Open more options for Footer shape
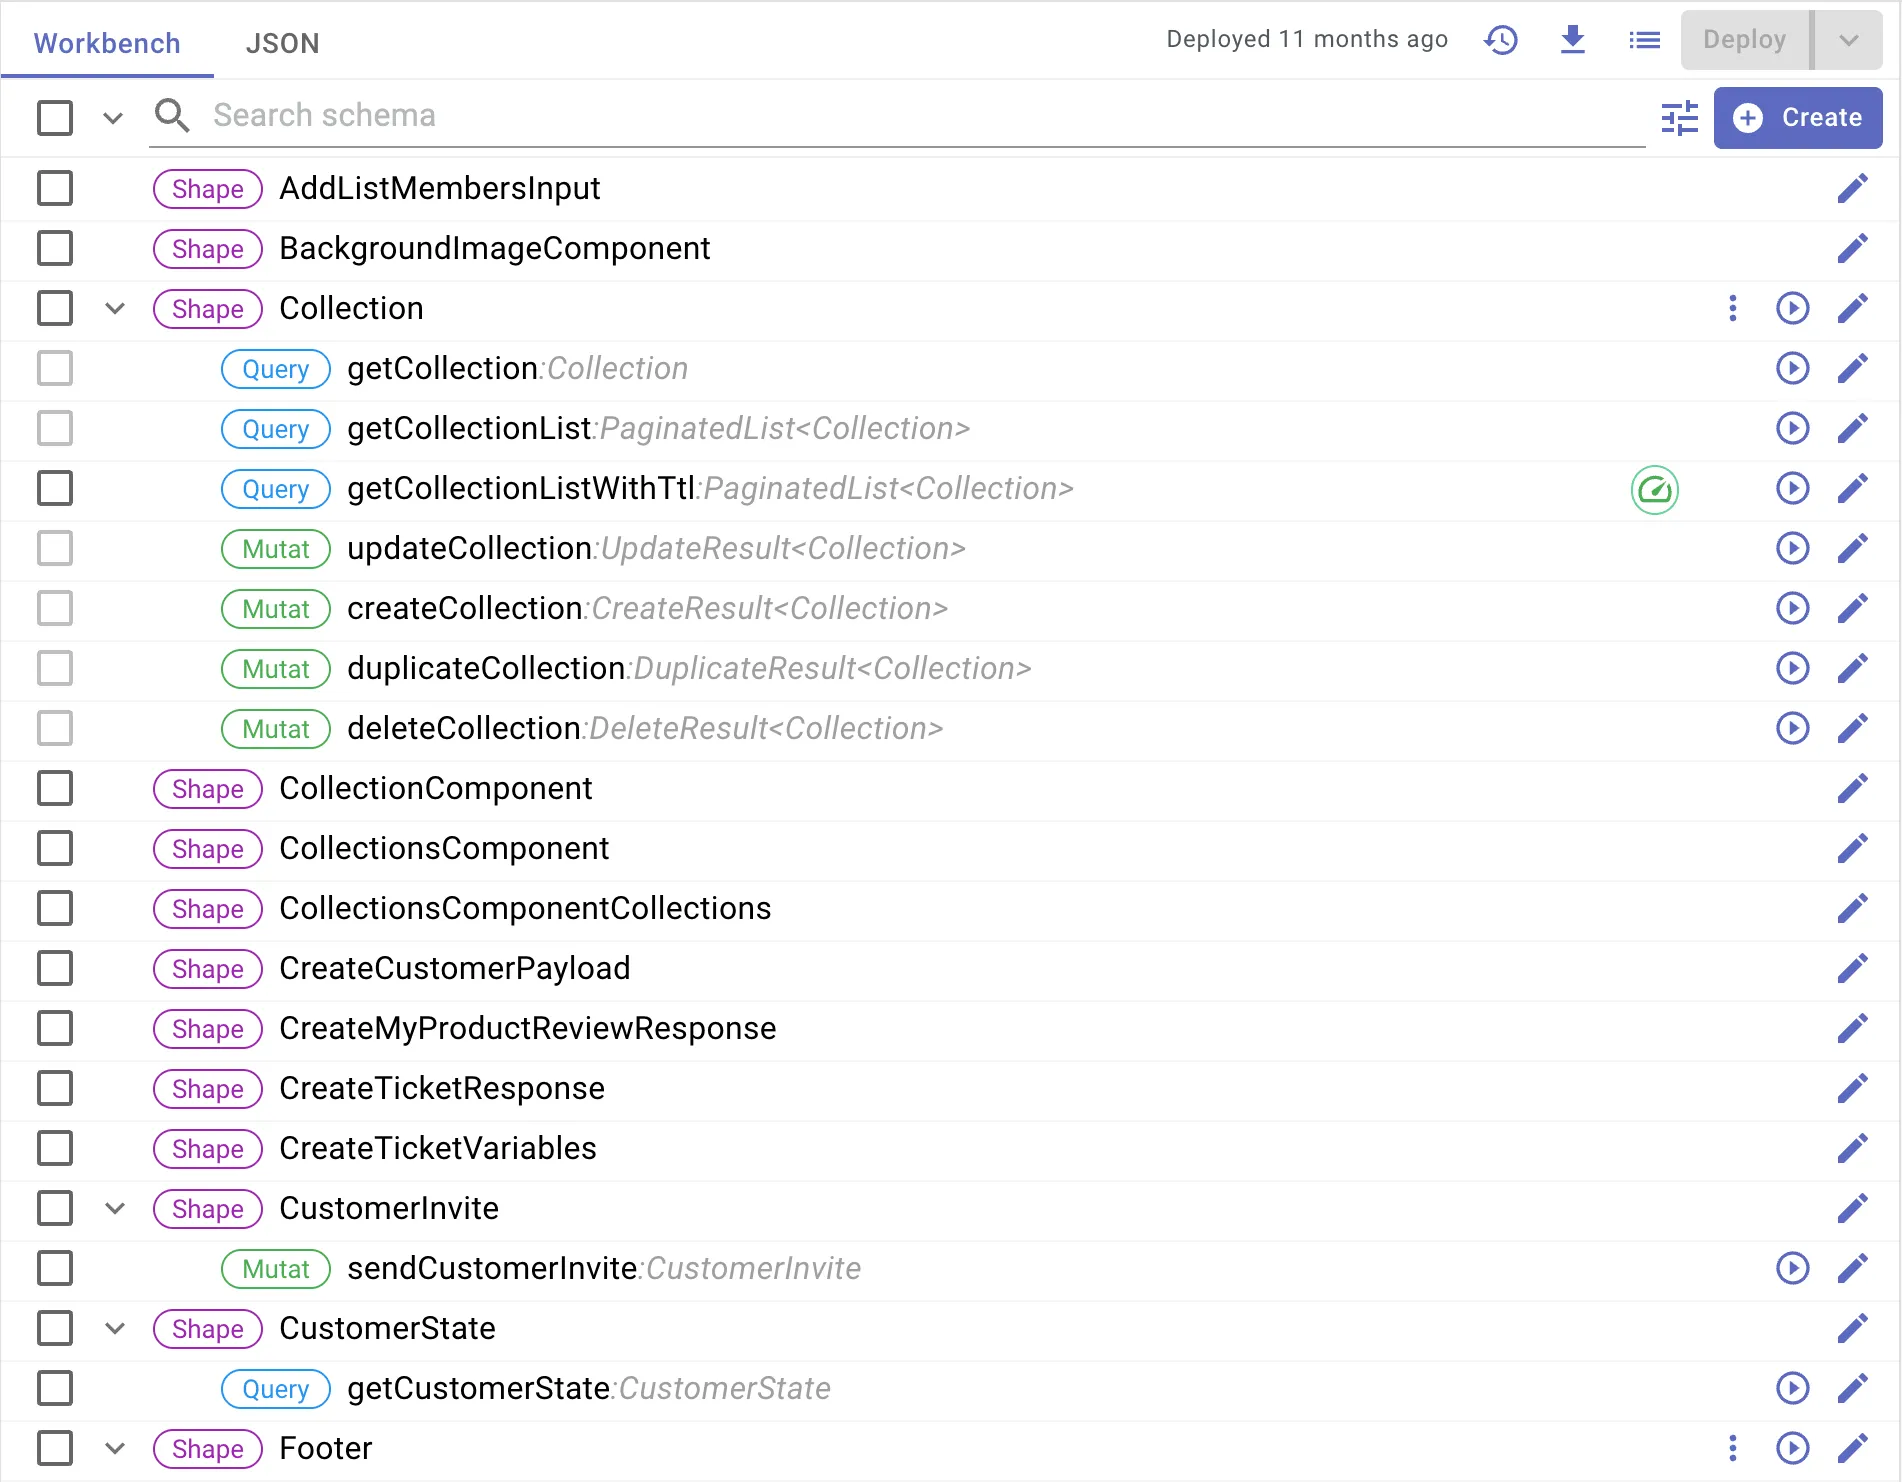Screen dimensions: 1902x1482 1733,1448
